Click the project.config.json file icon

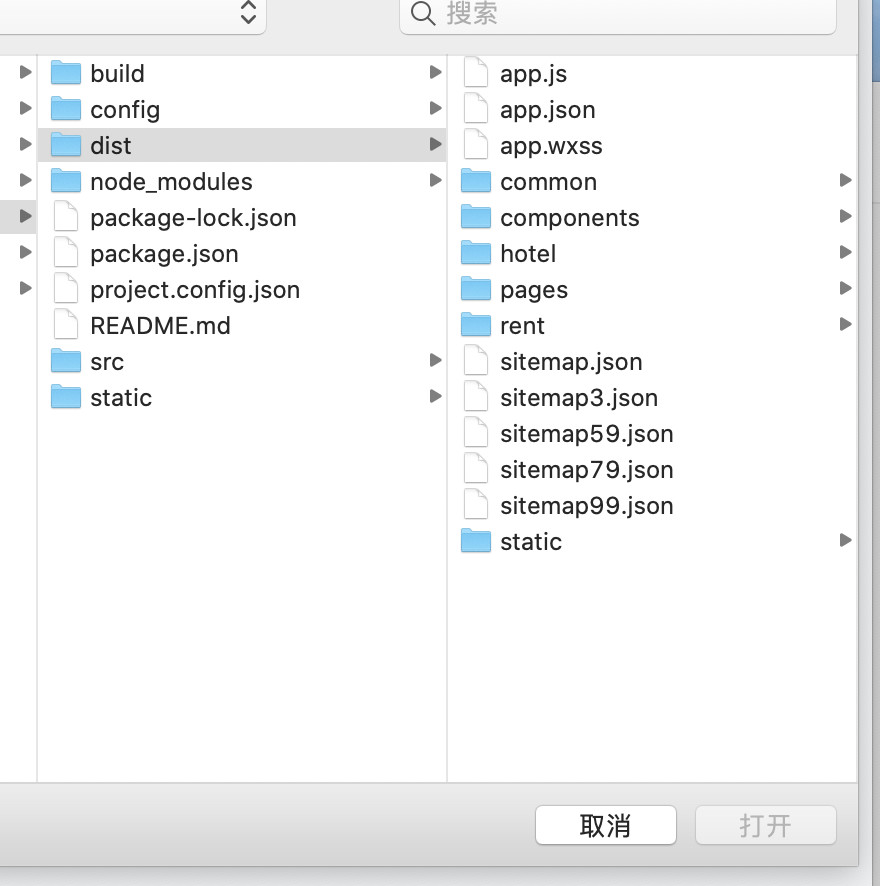66,289
